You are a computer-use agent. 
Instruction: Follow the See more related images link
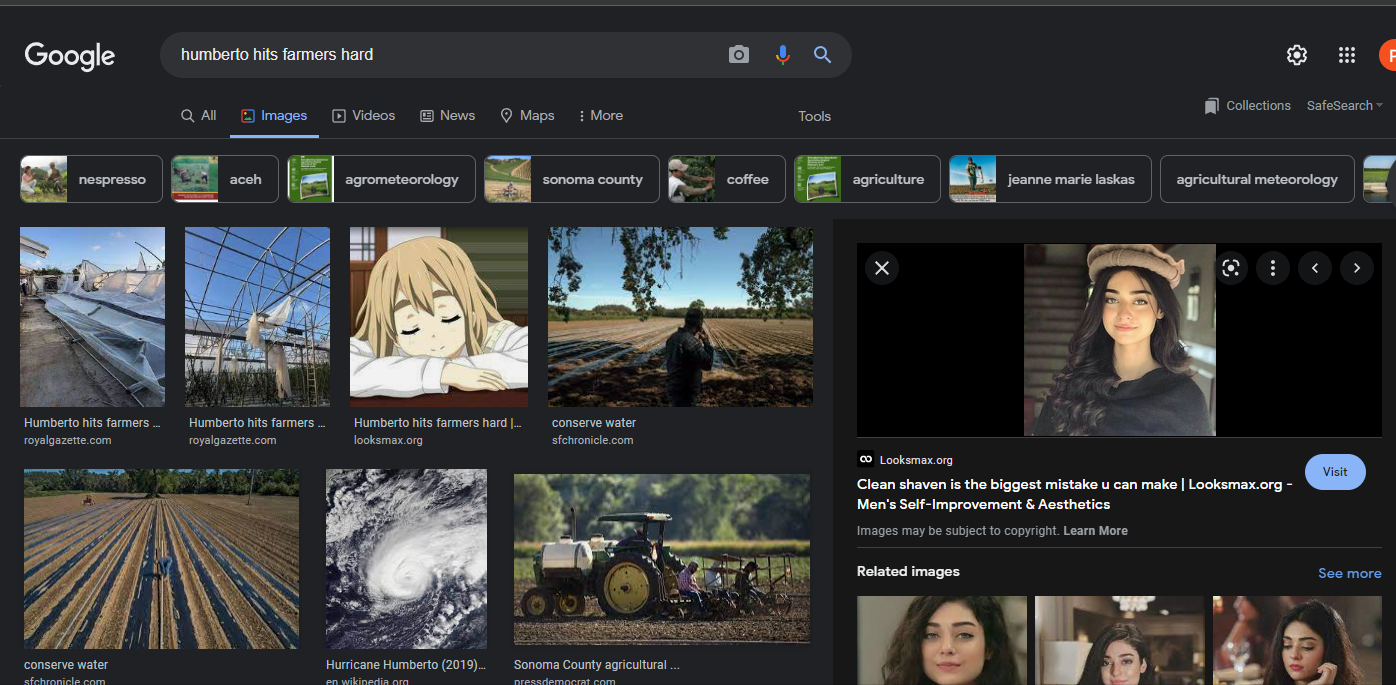pyautogui.click(x=1349, y=573)
